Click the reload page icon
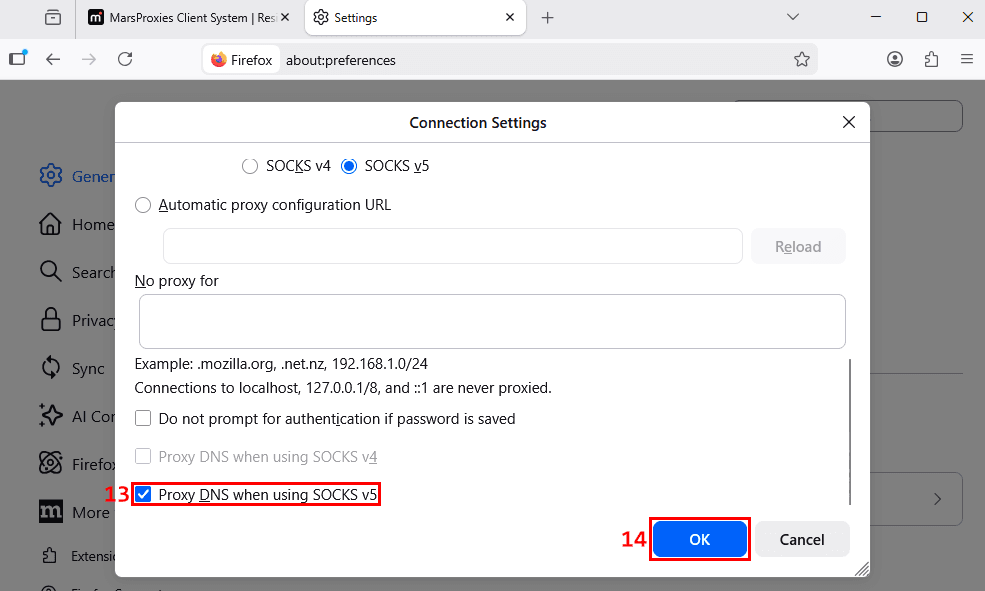Screen dimensions: 985x591 coord(125,59)
